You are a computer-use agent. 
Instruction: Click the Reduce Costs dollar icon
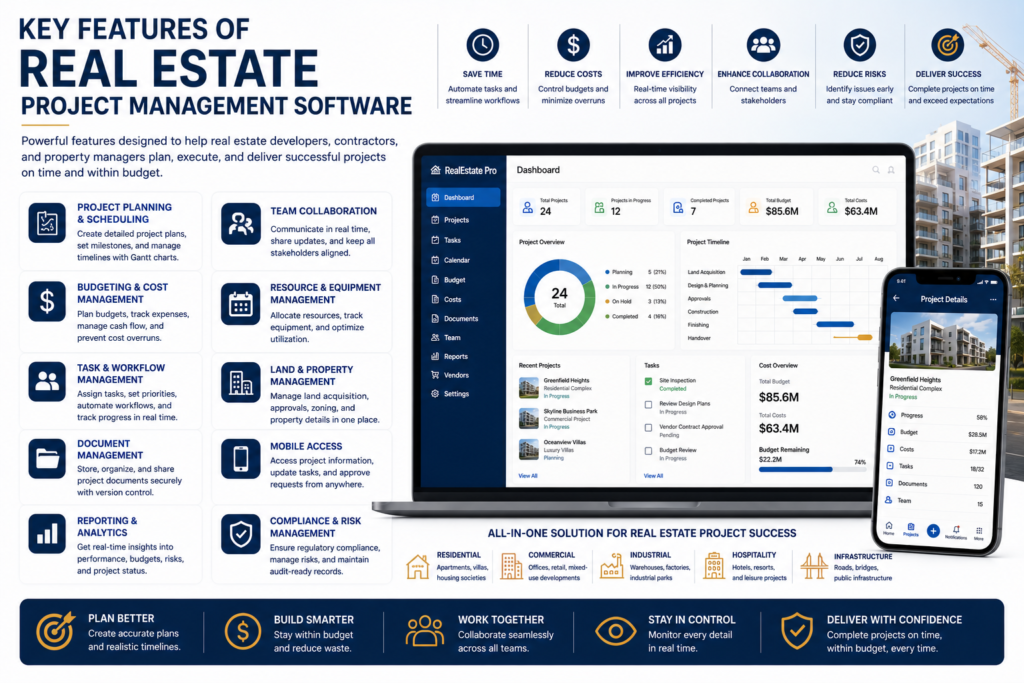[x=573, y=45]
